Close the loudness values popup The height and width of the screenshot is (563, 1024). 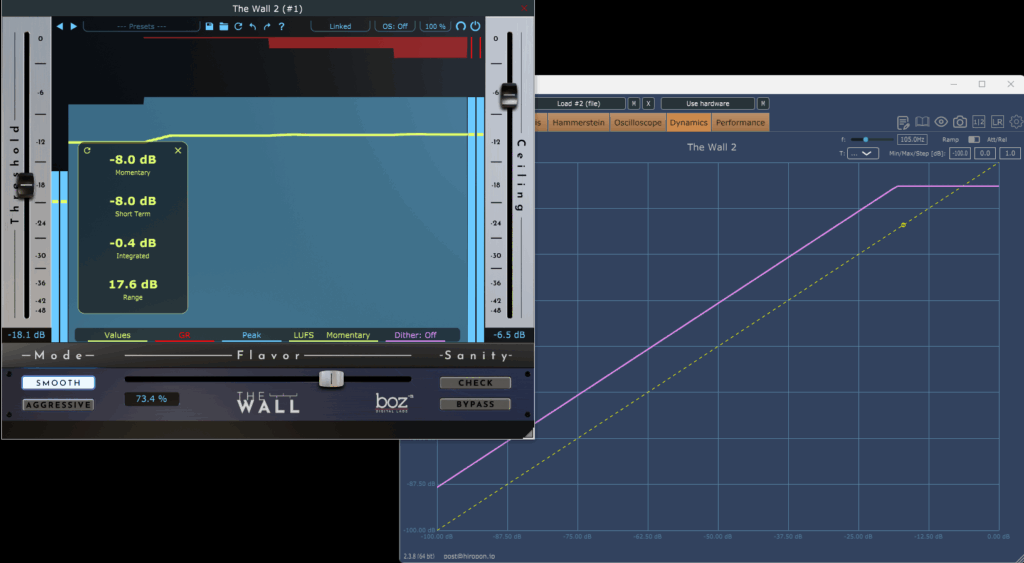pos(178,150)
